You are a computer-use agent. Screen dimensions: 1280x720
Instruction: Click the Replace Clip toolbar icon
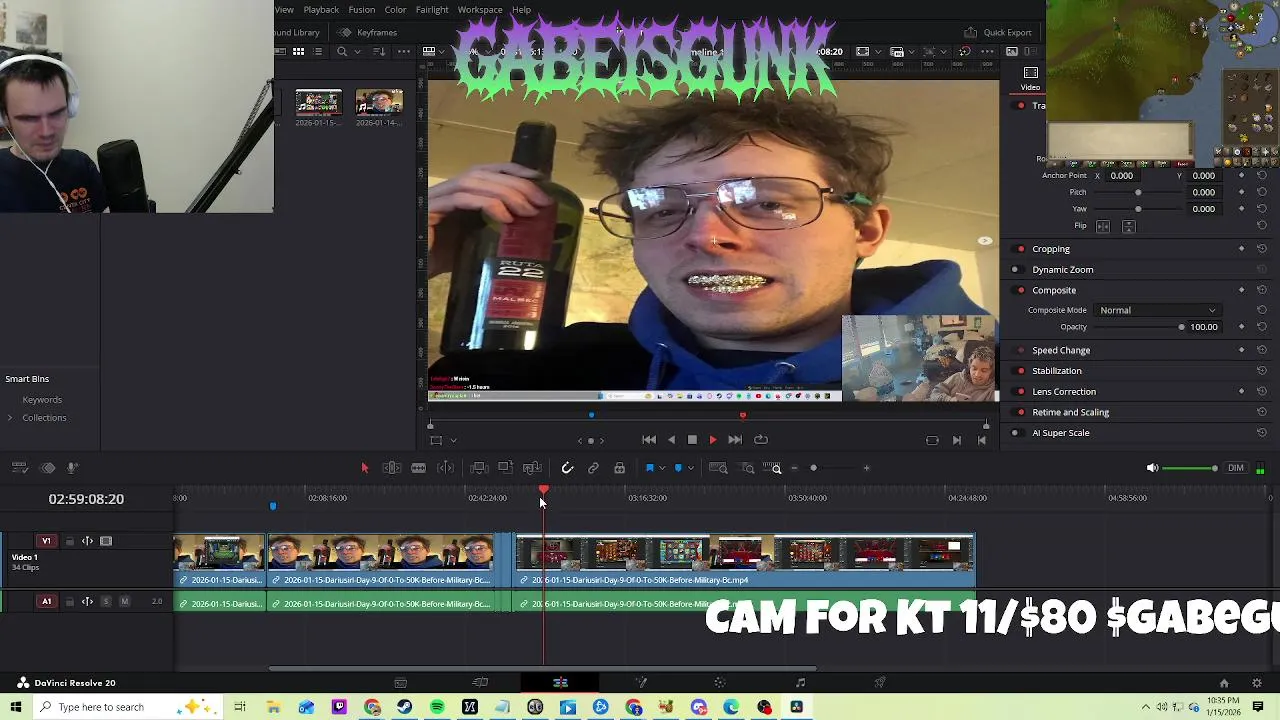(532, 468)
